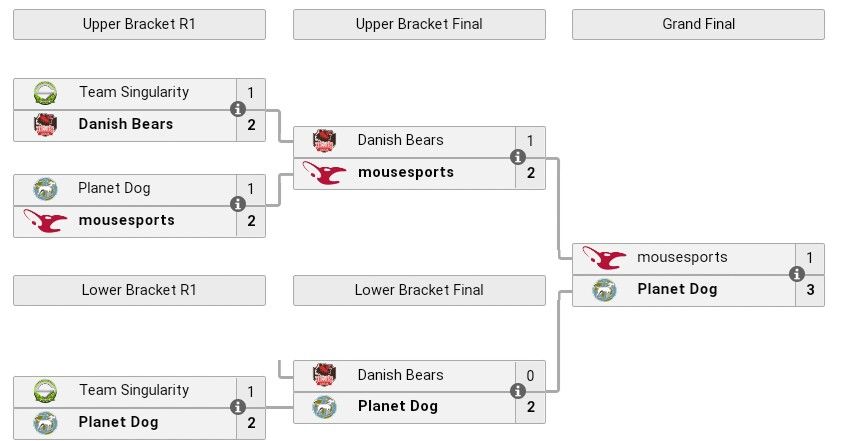Click Planet Dog logo in Lower Bracket Final
The height and width of the screenshot is (441, 848).
(324, 407)
